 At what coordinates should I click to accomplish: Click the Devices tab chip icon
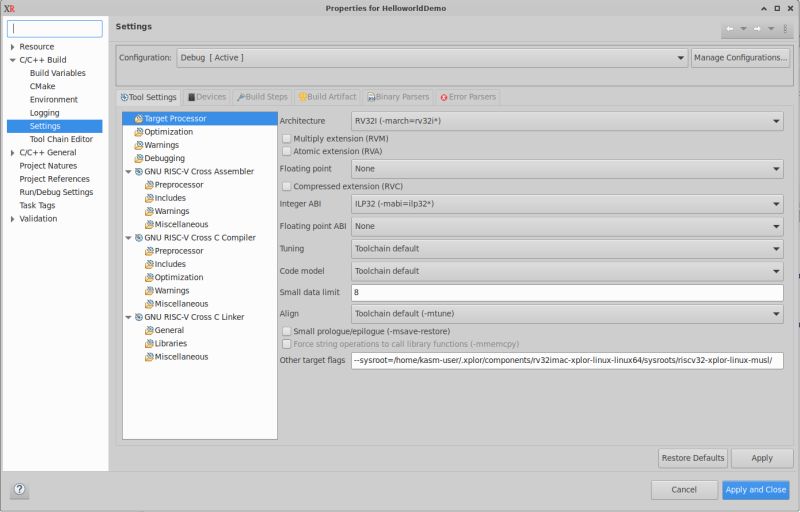192,97
